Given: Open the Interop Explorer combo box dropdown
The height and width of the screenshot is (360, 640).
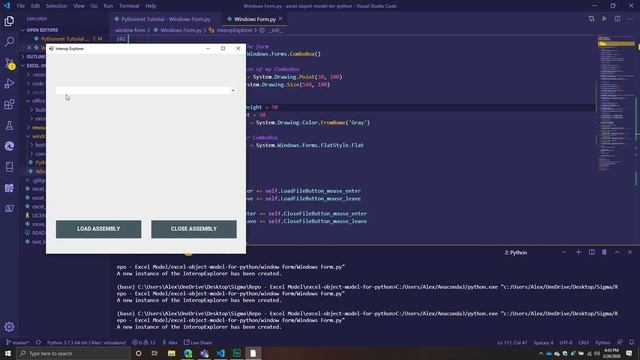Looking at the screenshot, I should coord(233,90).
